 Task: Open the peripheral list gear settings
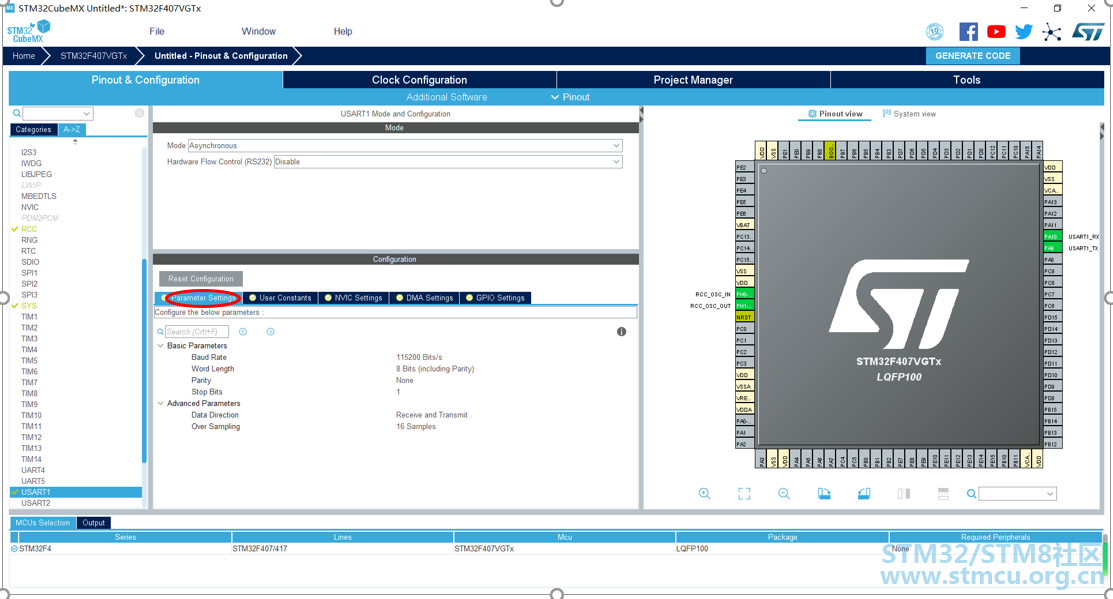tap(140, 113)
